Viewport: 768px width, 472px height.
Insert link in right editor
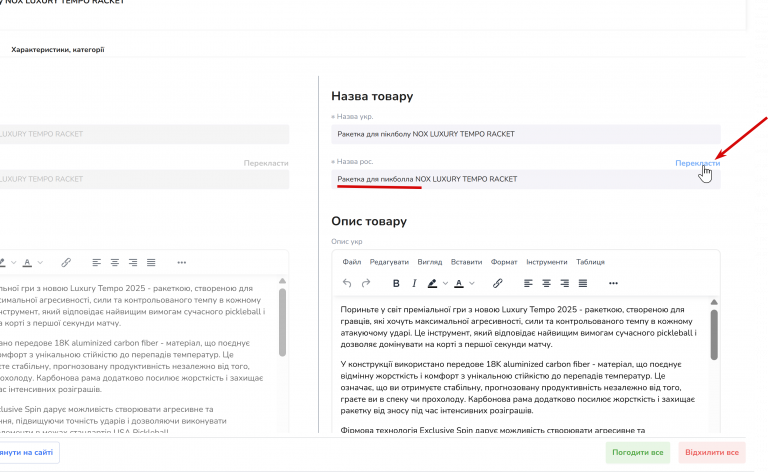tap(497, 283)
